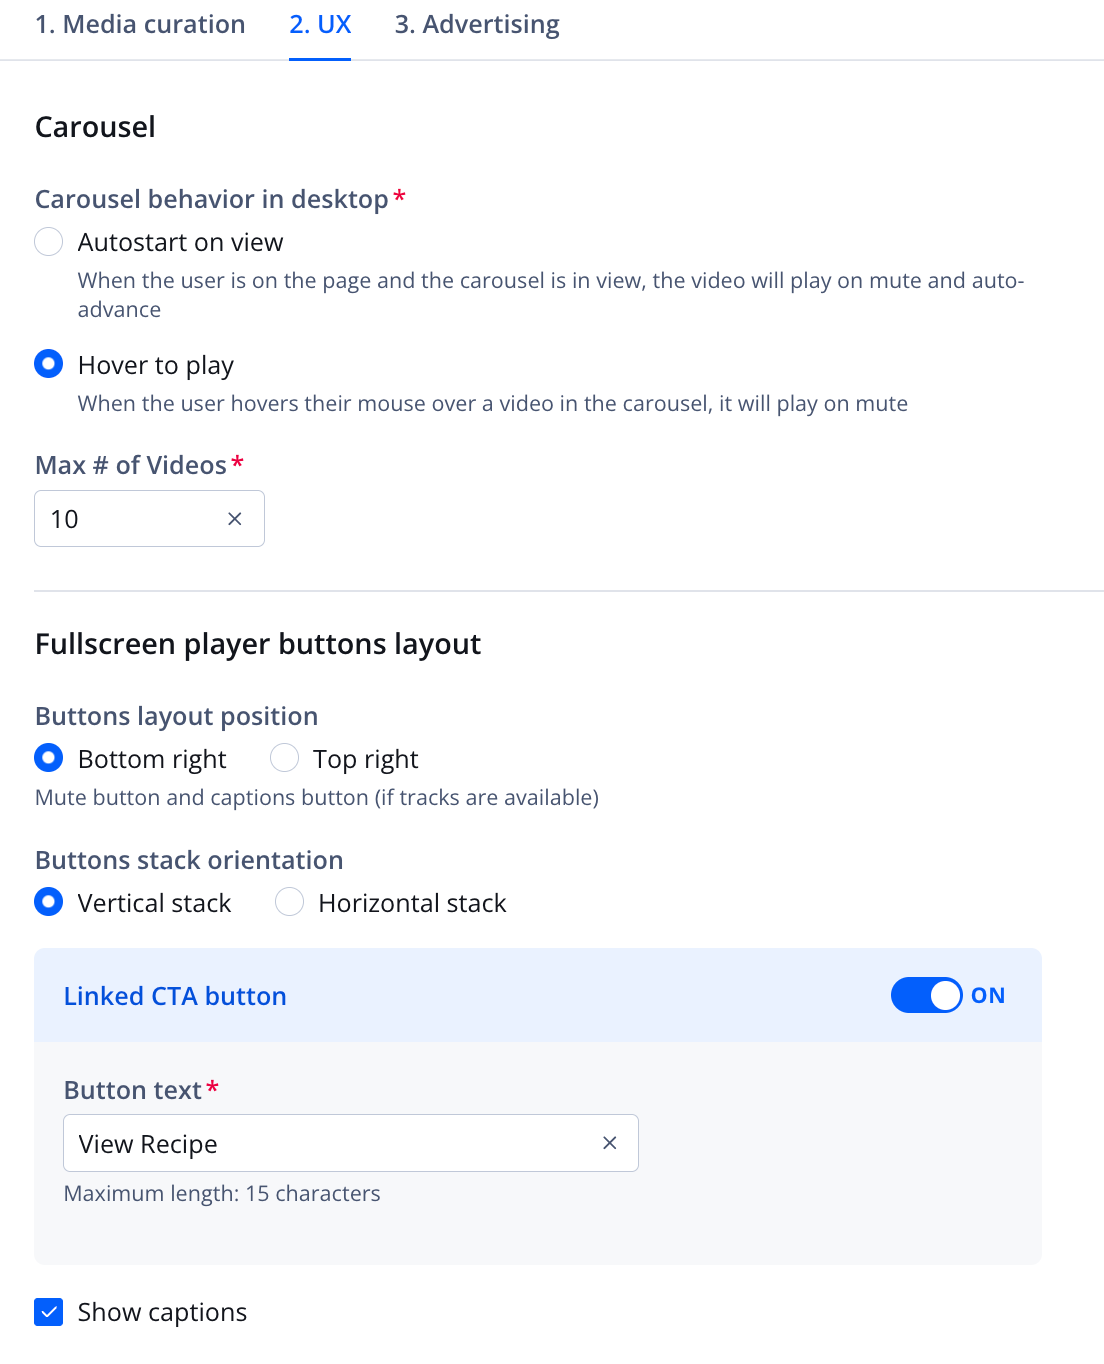
Task: Choose Bottom right buttons layout position
Action: (x=48, y=758)
